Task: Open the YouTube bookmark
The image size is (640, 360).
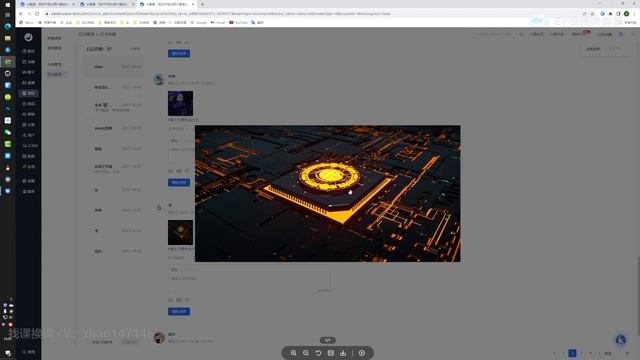Action: [238, 22]
